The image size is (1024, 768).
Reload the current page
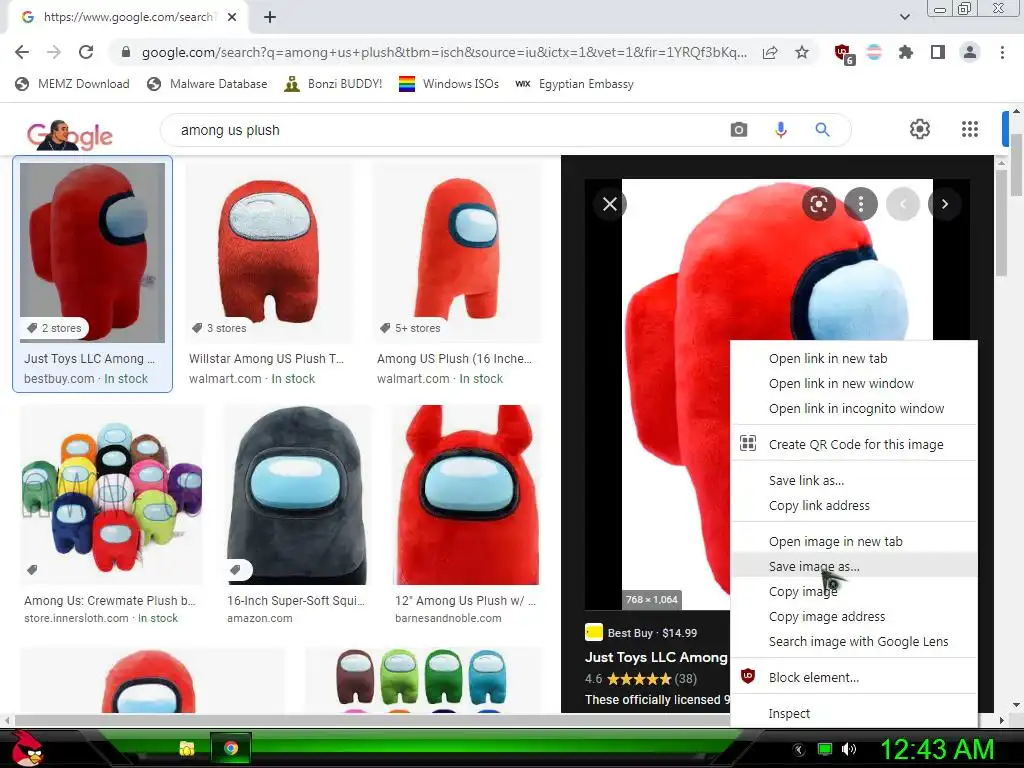click(x=86, y=52)
